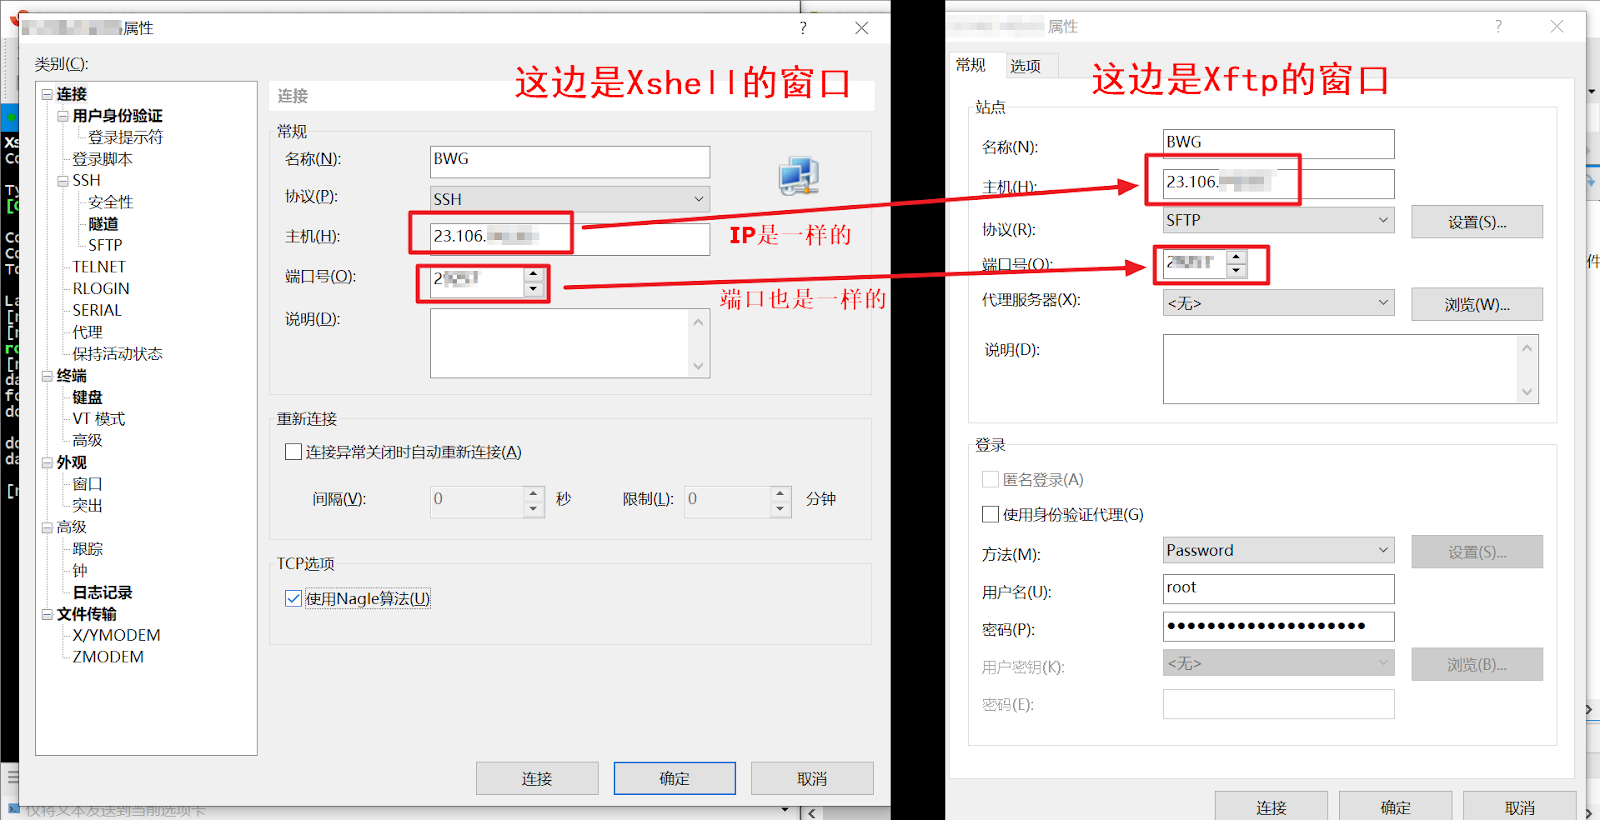The width and height of the screenshot is (1600, 820).
Task: Enable auto reconnect on abnormal close checkbox
Action: click(x=294, y=452)
